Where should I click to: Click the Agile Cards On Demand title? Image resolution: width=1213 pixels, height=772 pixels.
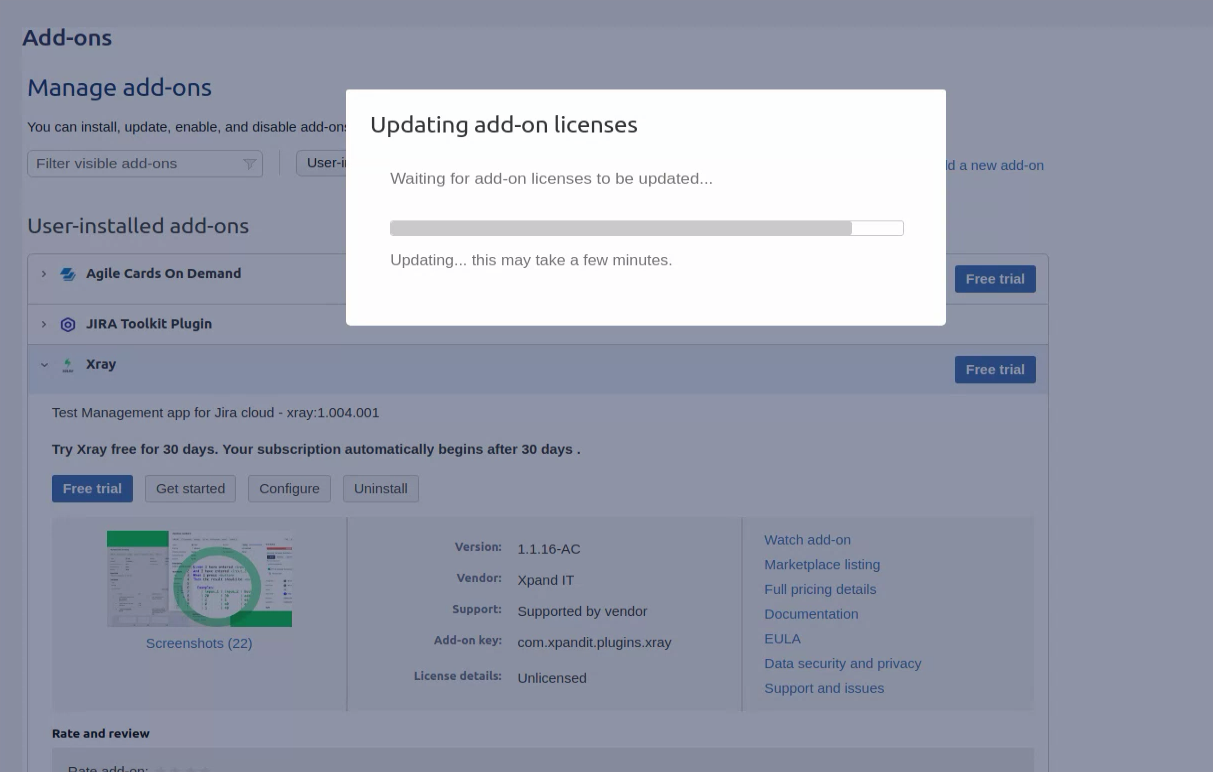point(163,273)
